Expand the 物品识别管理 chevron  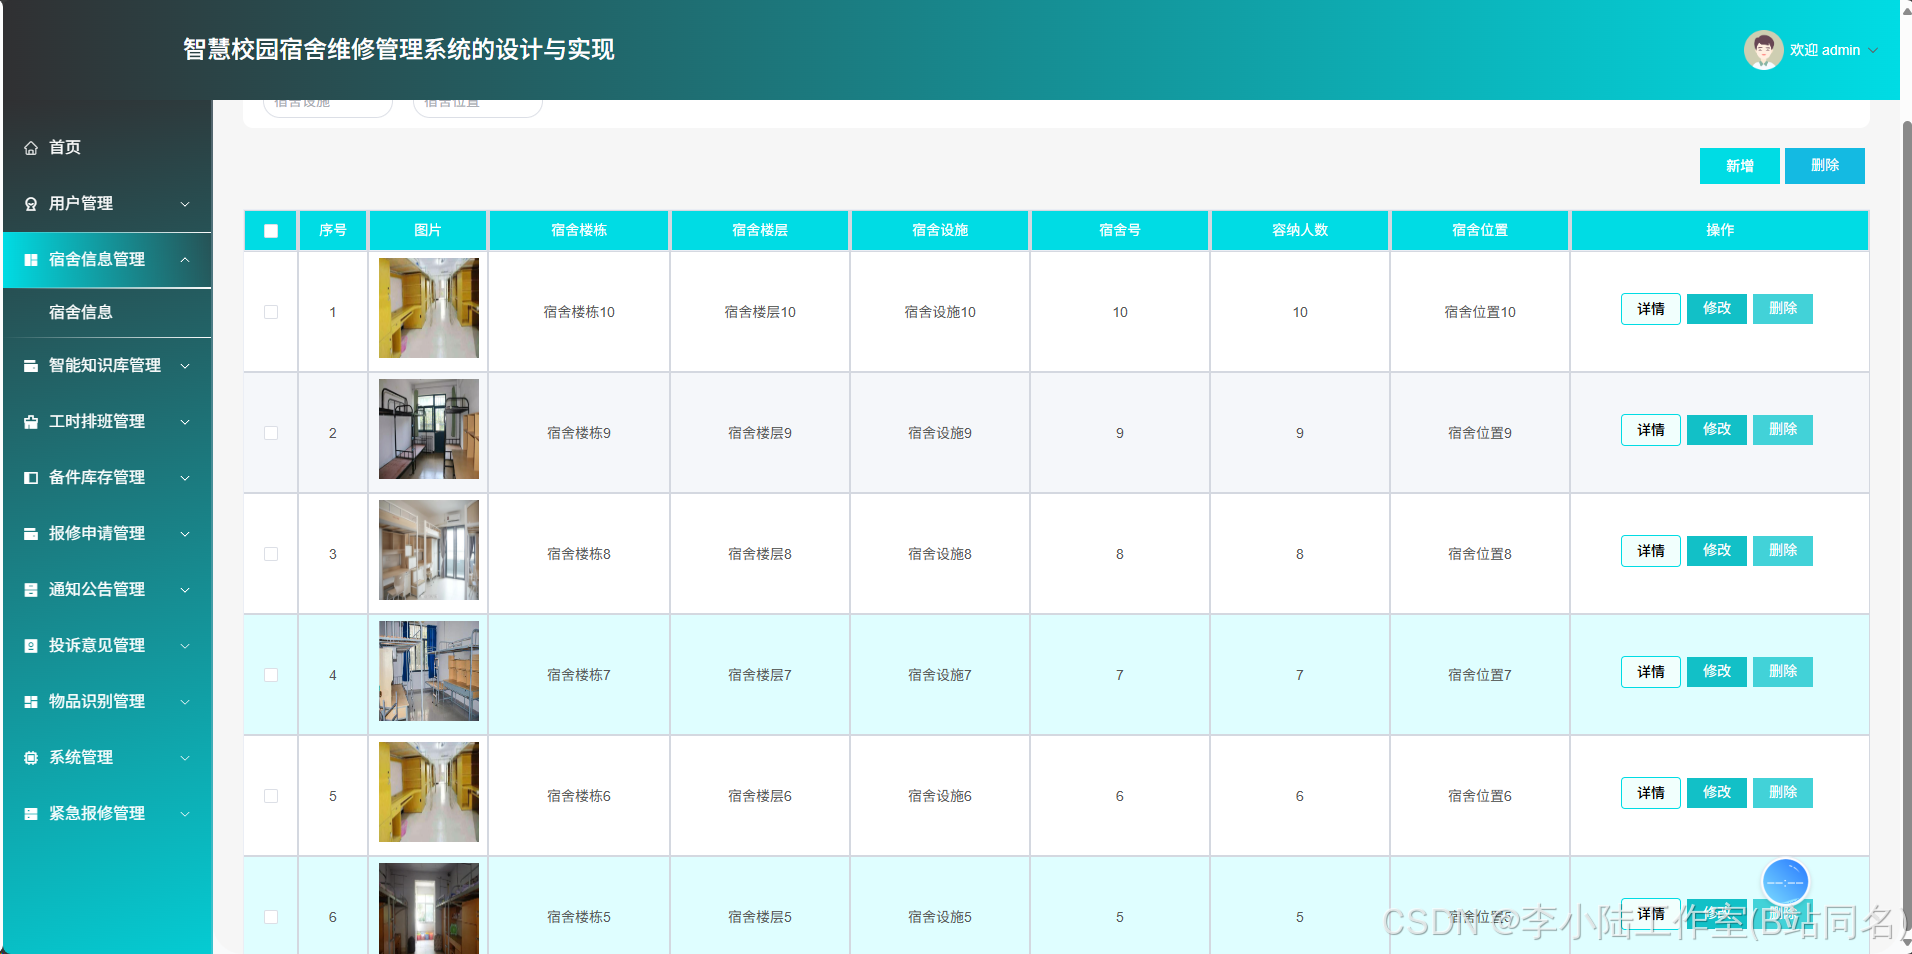tap(185, 702)
